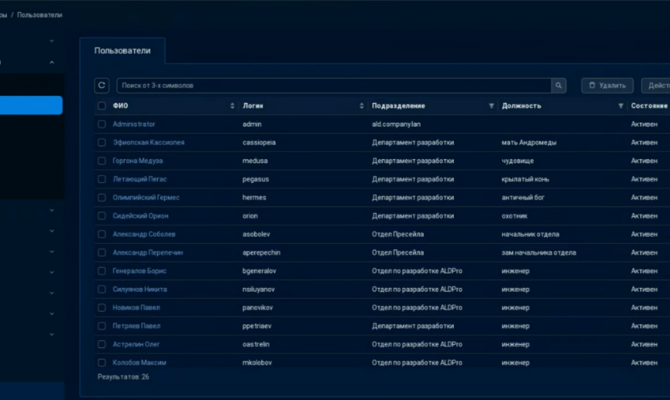Image resolution: width=670 pixels, height=400 pixels.
Task: Open the Новиков Павел user link
Action: [136, 308]
